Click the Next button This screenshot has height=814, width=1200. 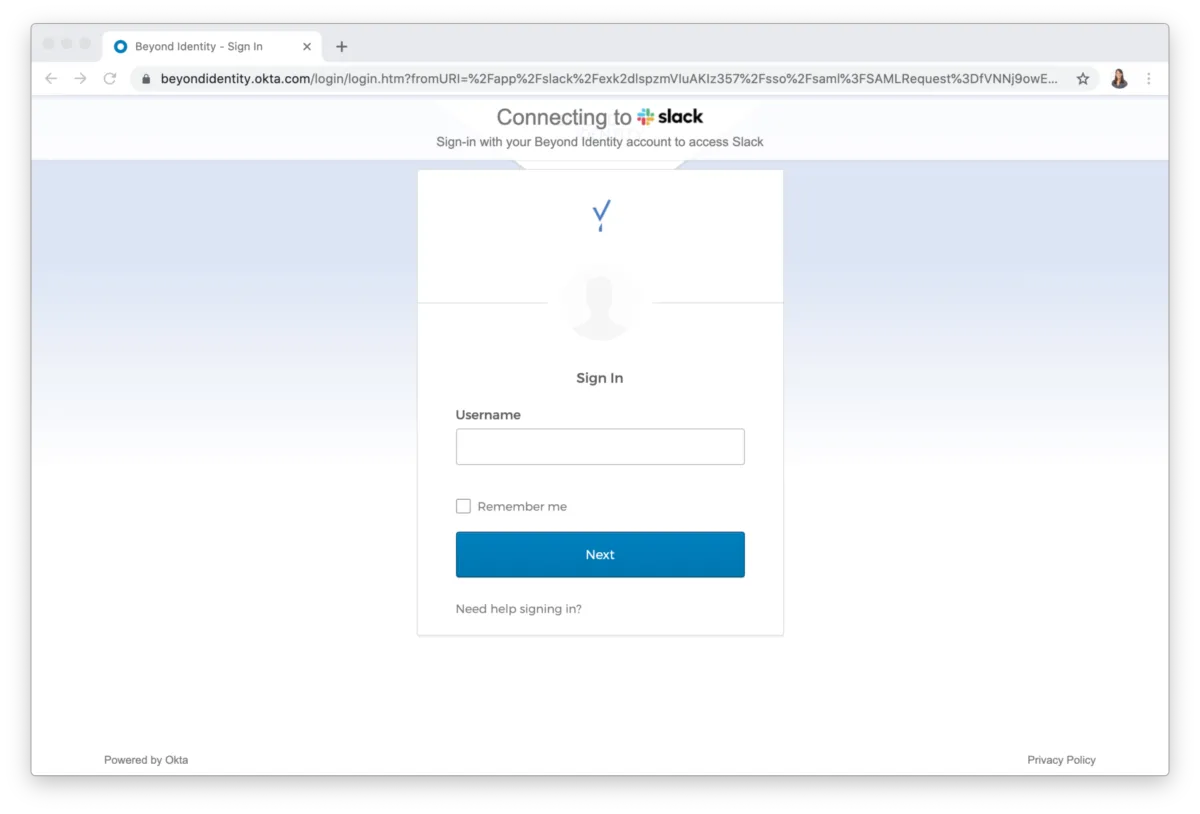click(x=600, y=555)
